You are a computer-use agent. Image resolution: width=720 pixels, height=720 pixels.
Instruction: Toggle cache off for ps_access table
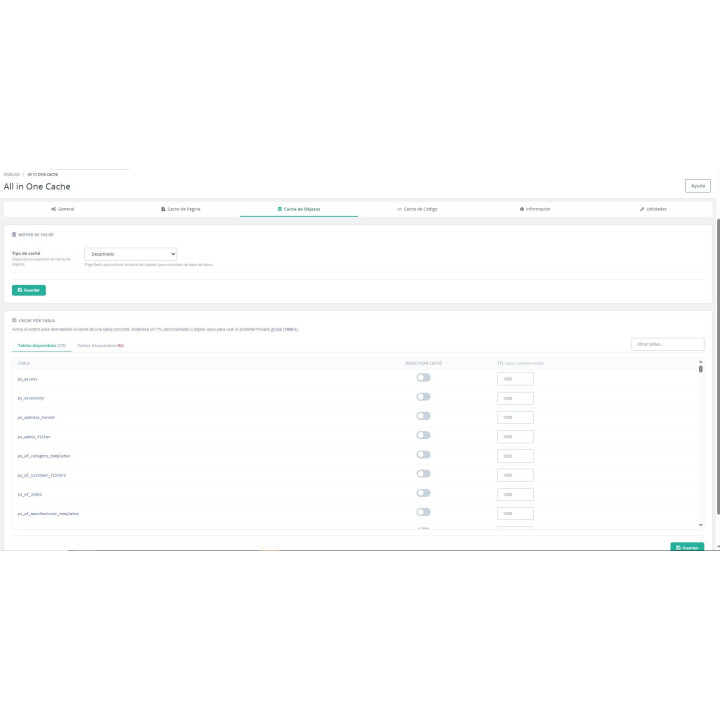coord(423,377)
